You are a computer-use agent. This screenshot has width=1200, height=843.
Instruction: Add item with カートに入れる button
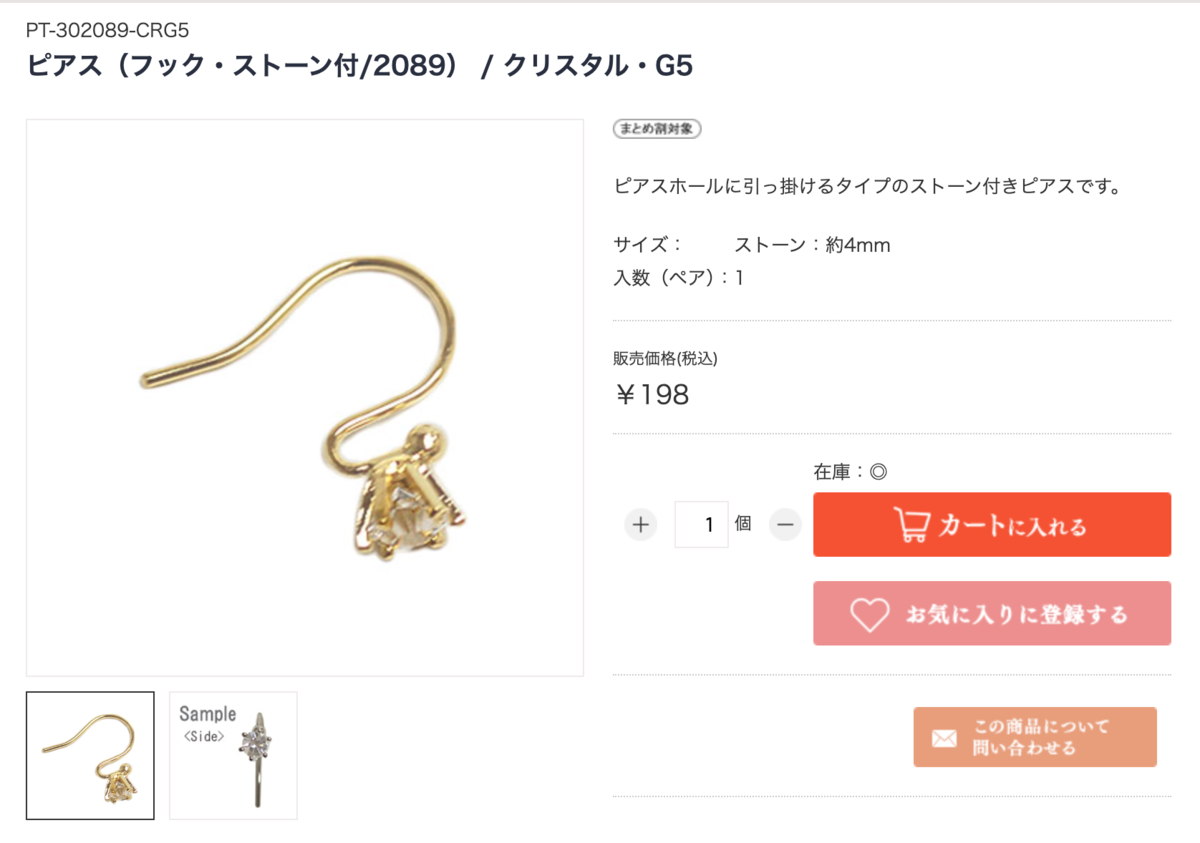point(992,525)
